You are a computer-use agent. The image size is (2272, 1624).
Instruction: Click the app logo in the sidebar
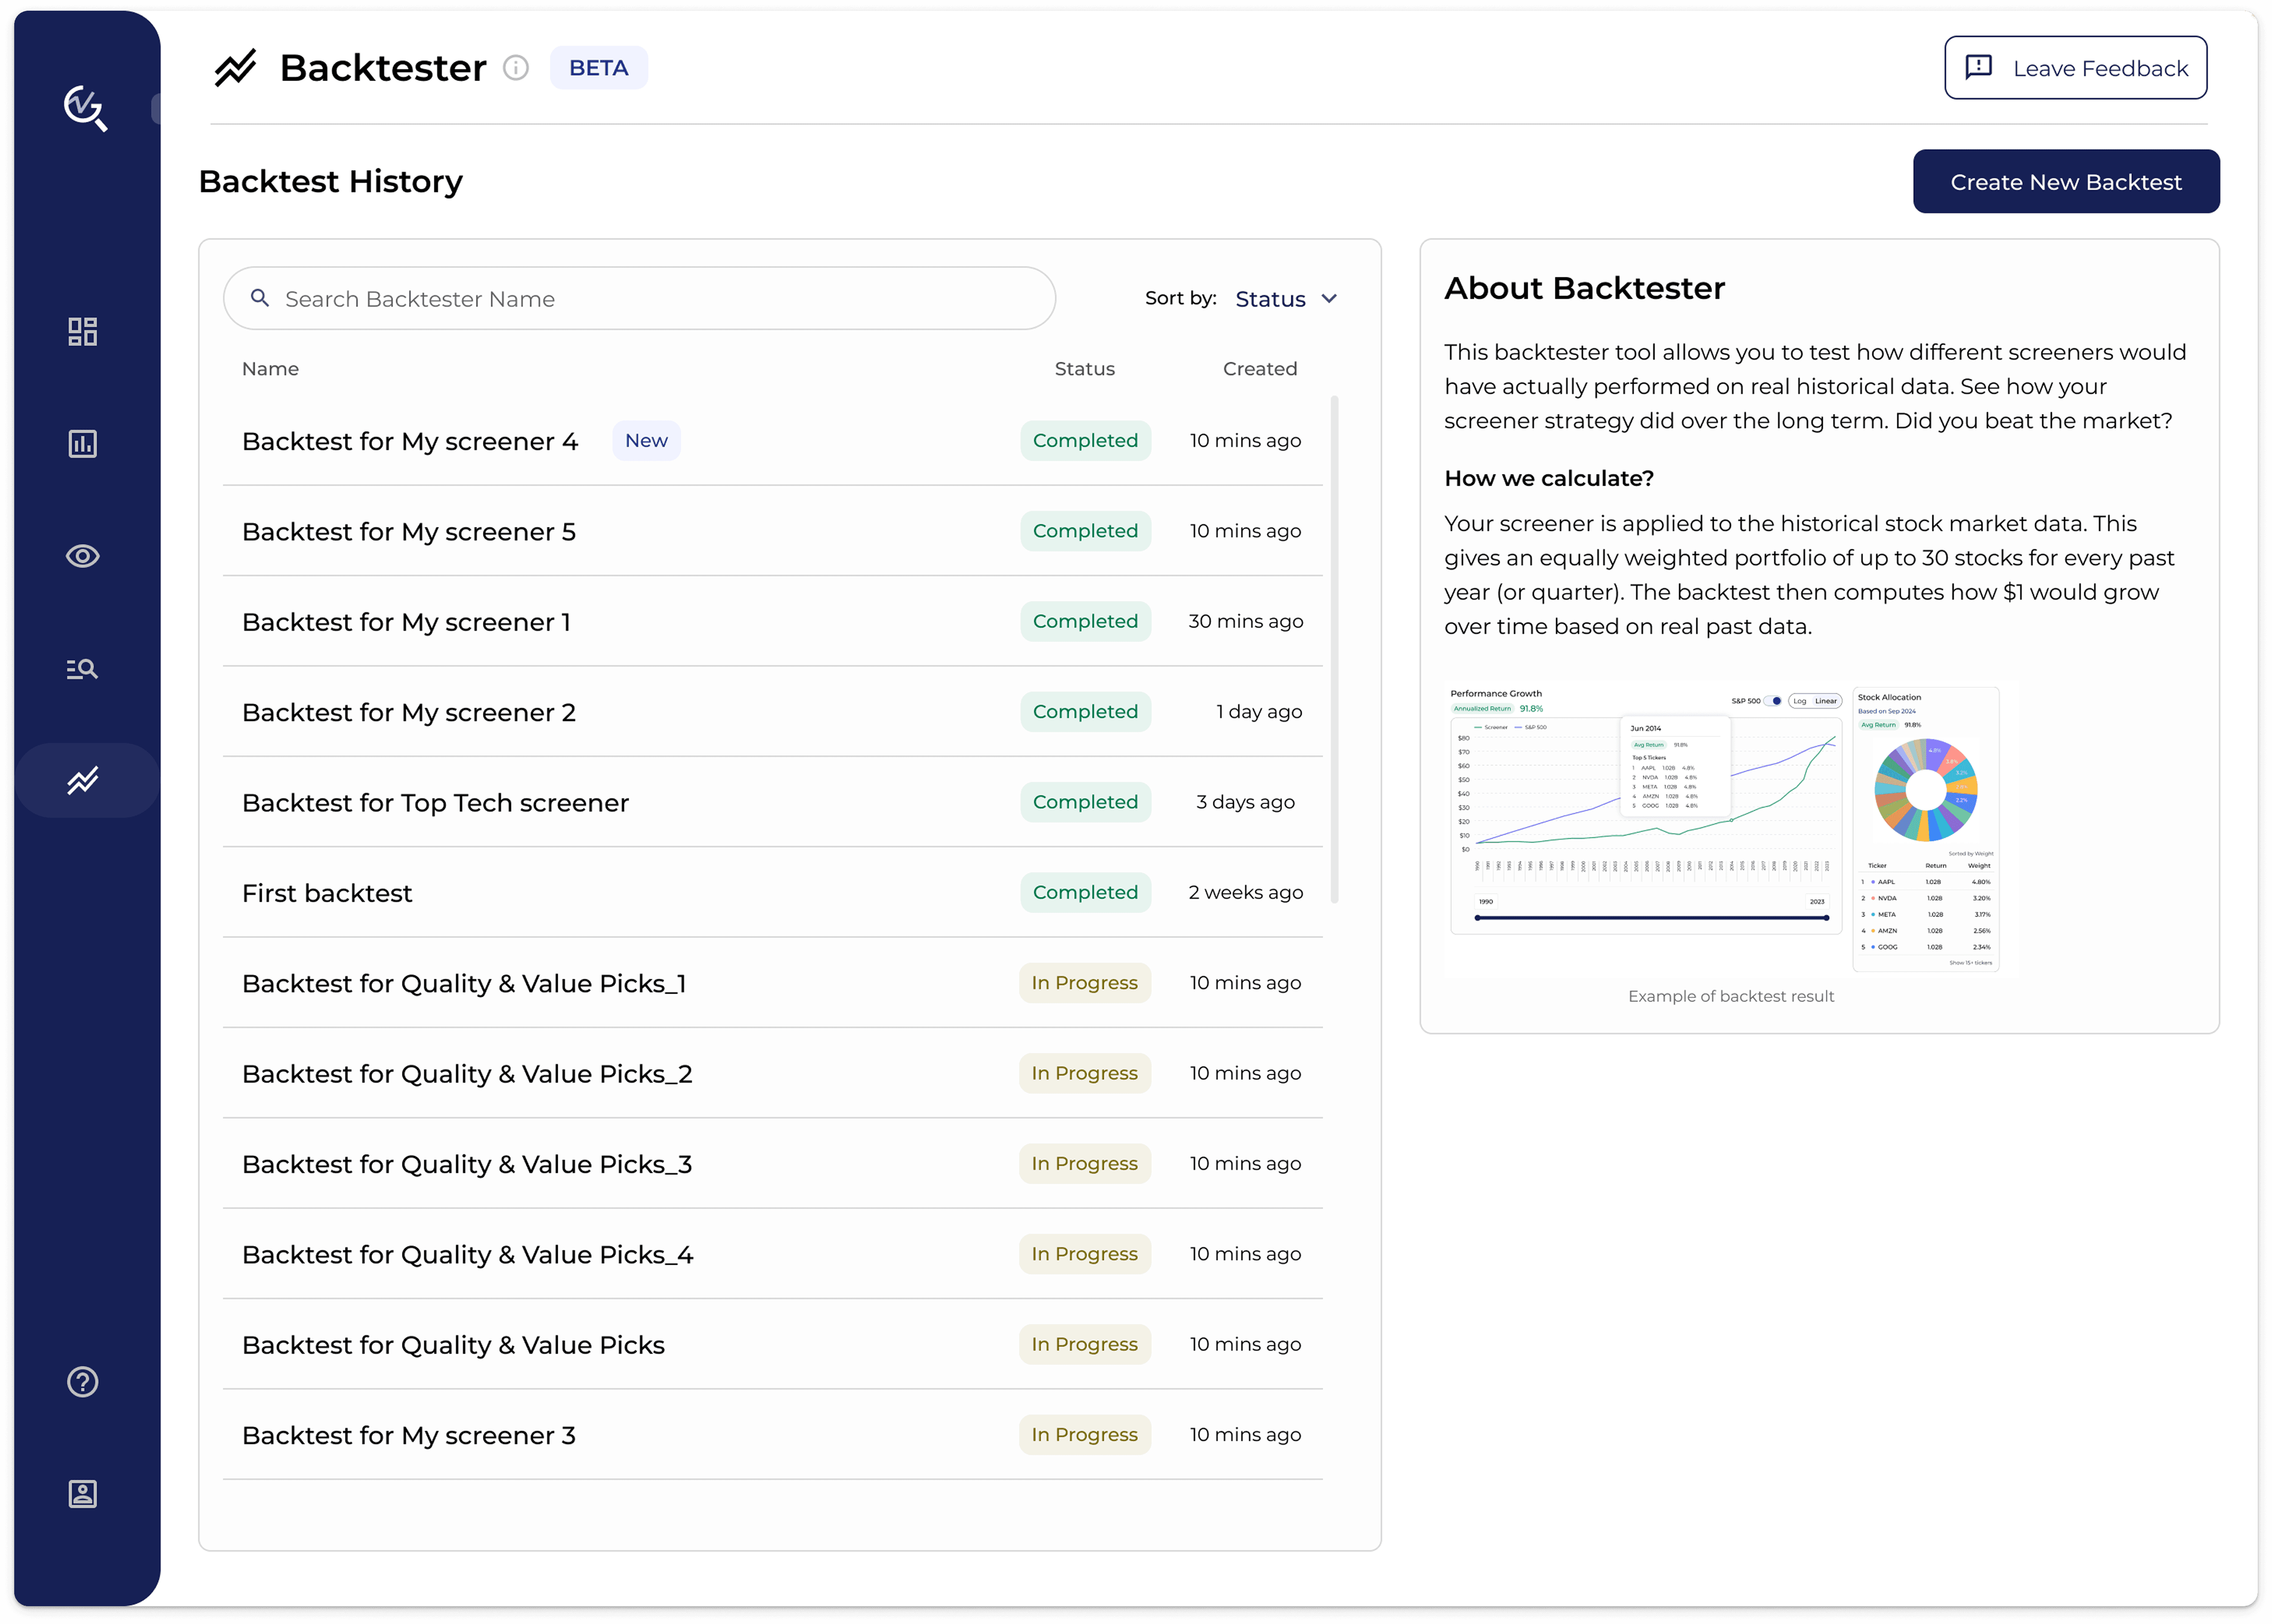pyautogui.click(x=85, y=107)
